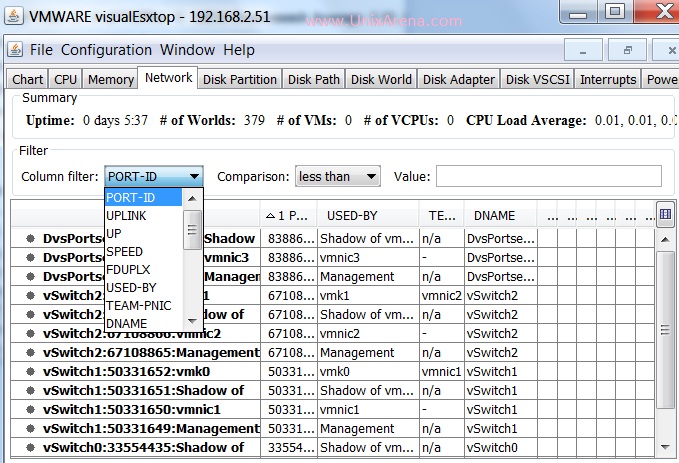The height and width of the screenshot is (463, 679).
Task: Open the Help menu
Action: click(239, 50)
